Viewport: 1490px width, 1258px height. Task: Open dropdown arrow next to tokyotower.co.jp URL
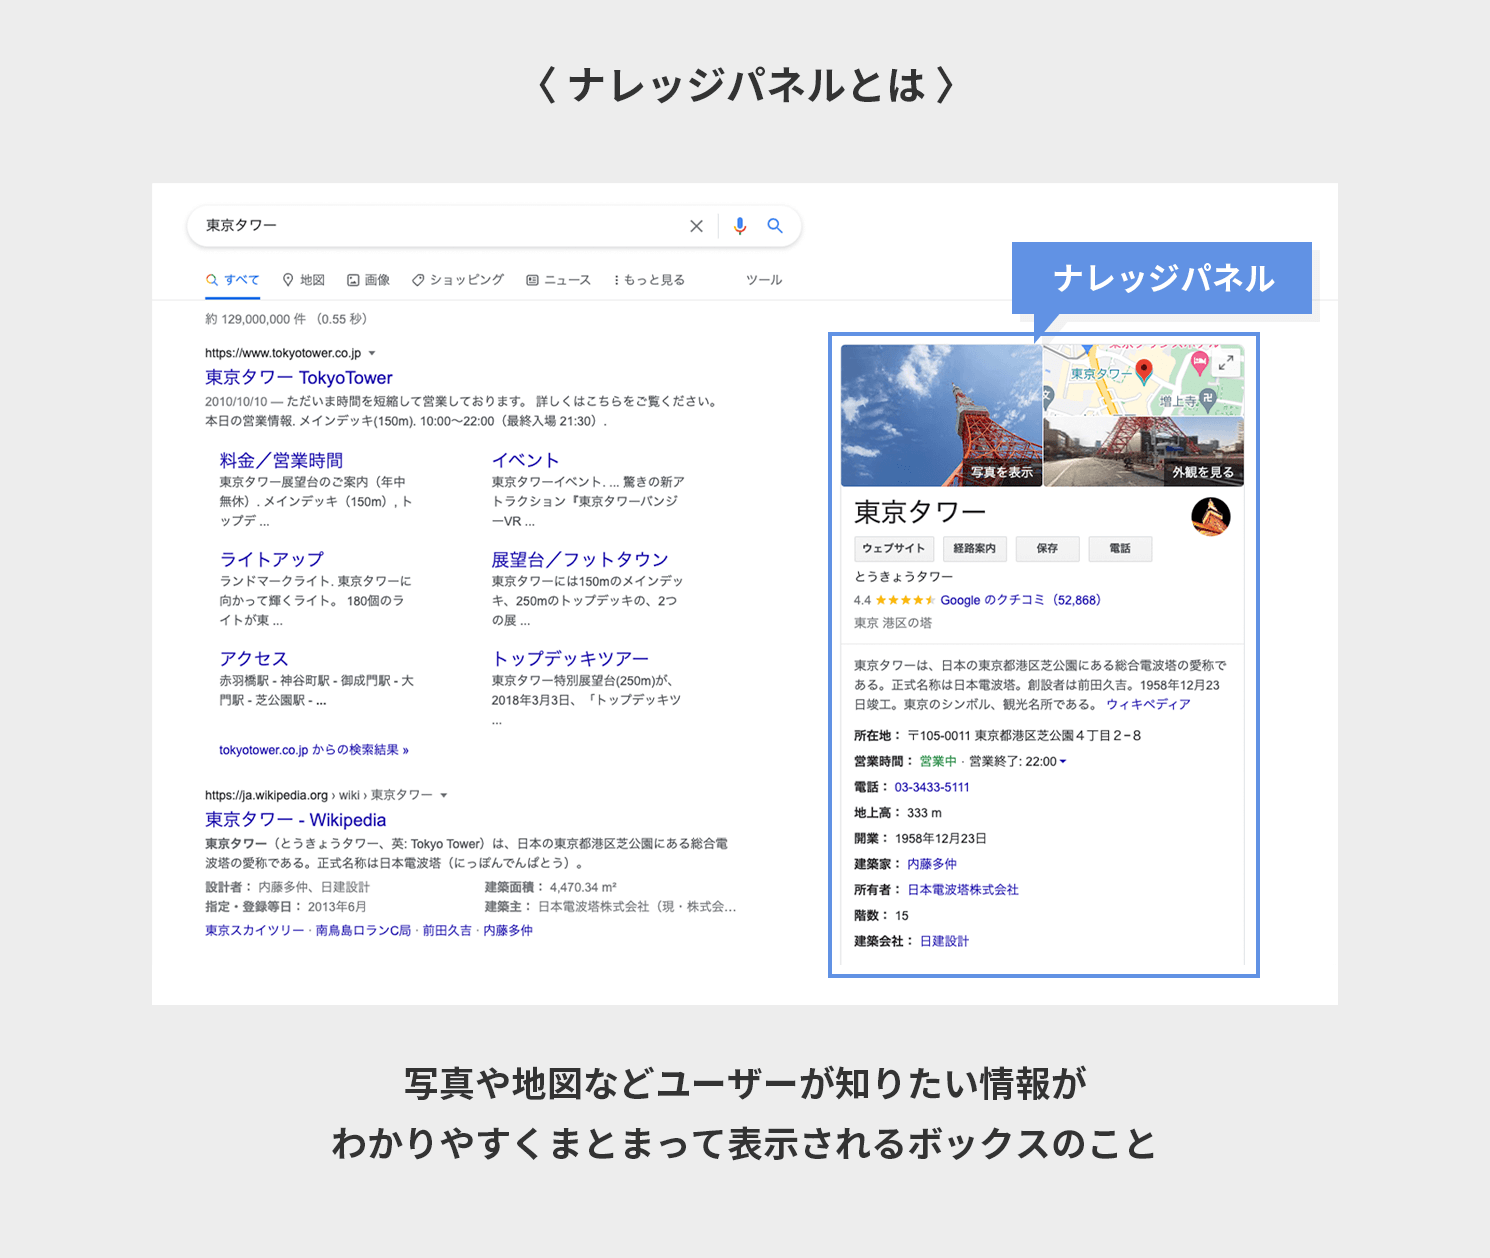(x=372, y=353)
